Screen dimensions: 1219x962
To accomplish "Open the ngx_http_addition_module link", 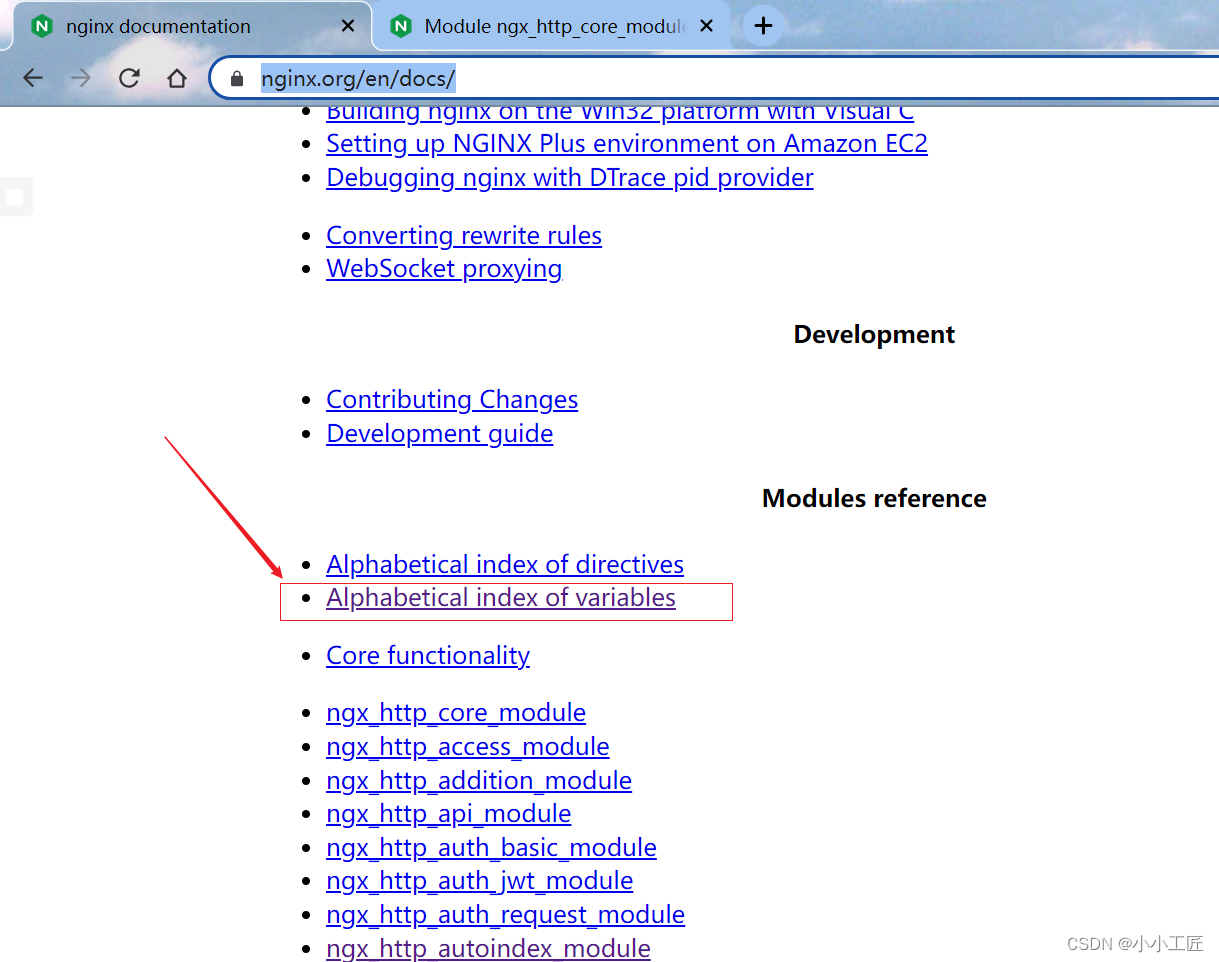I will 479,781.
